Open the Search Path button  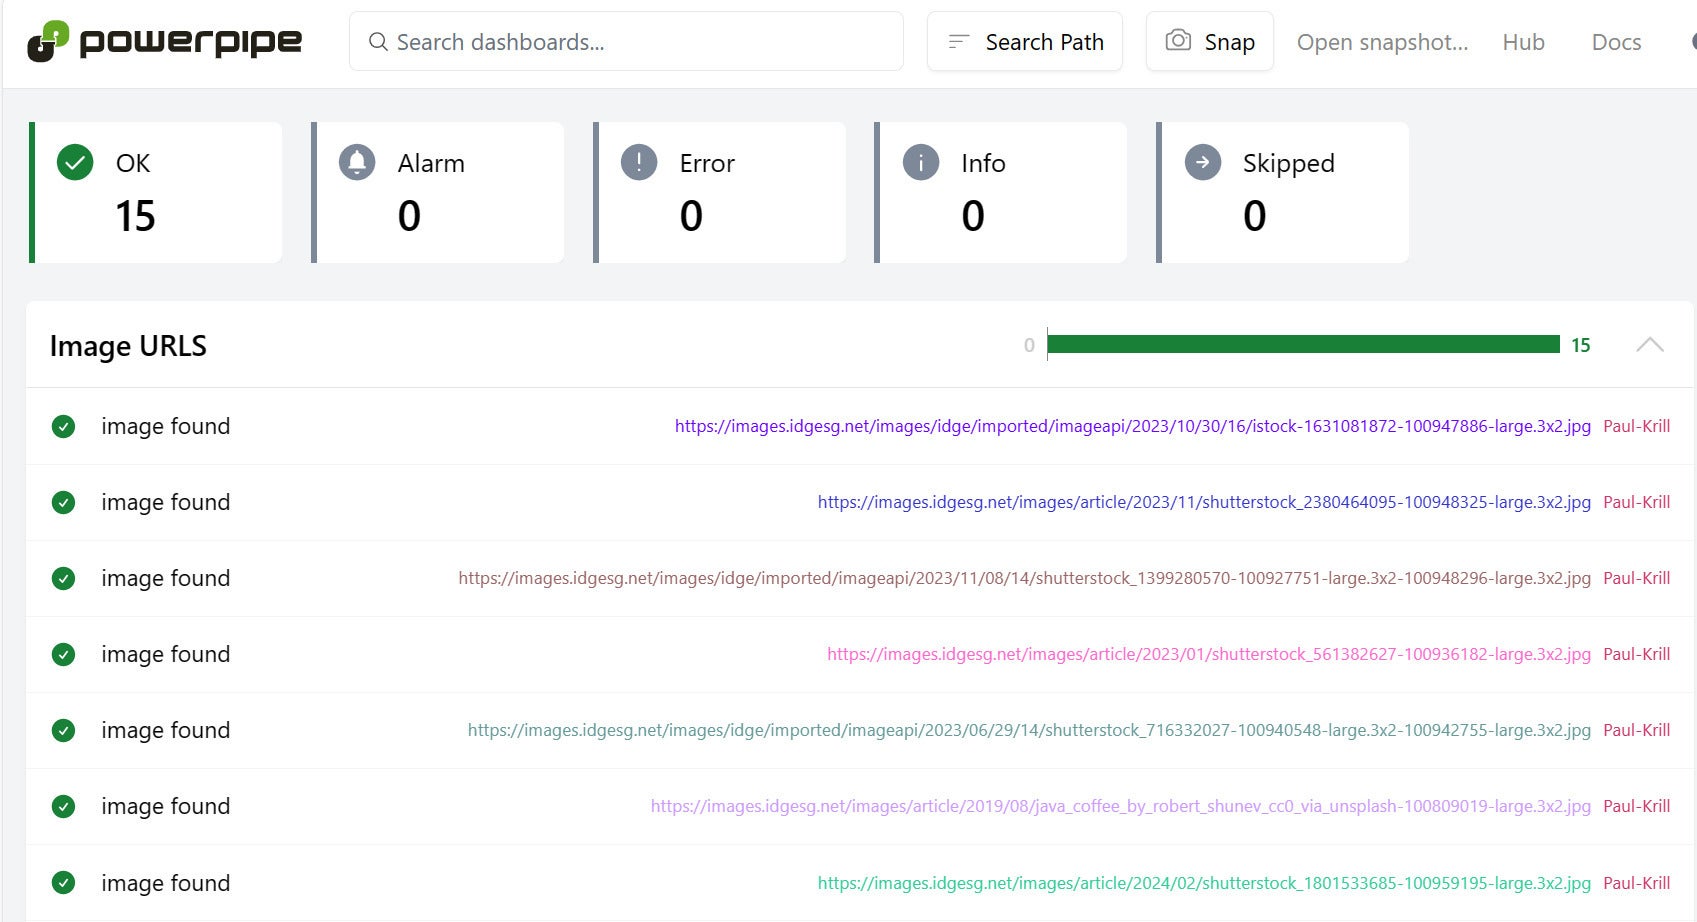[1025, 42]
